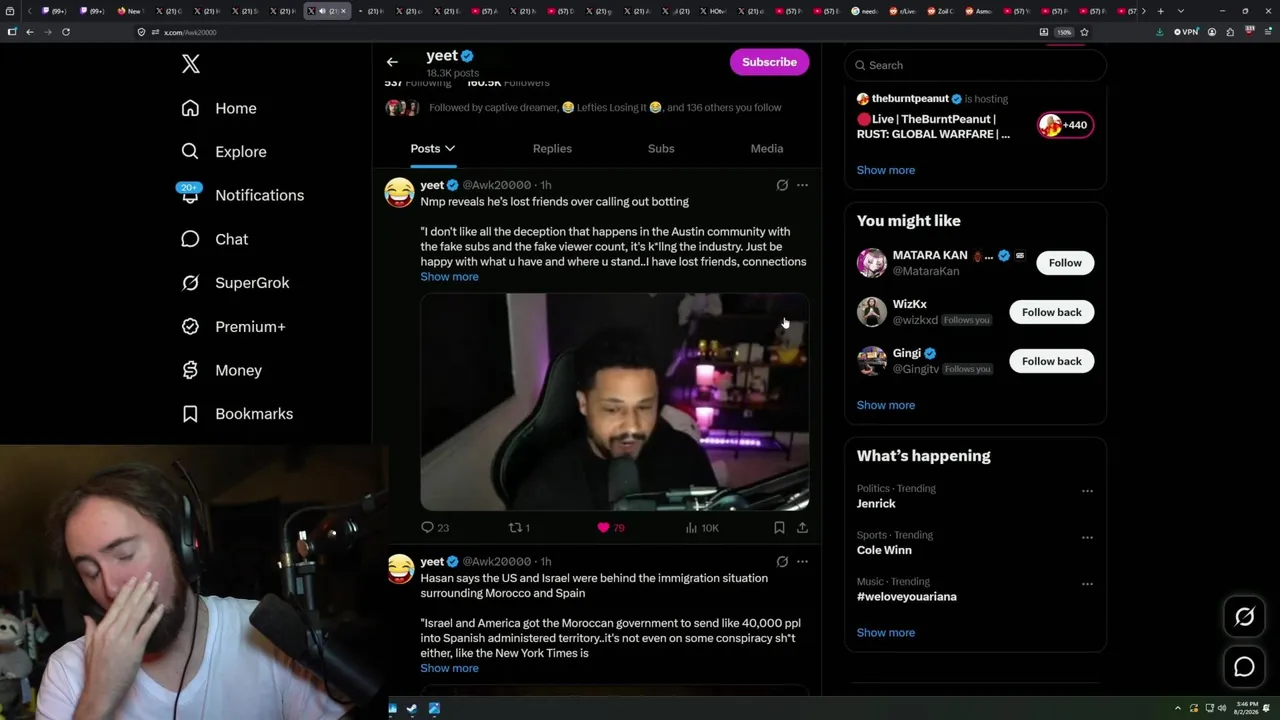The height and width of the screenshot is (720, 1280).
Task: Show more live spaces under TheBurntPeanut
Action: [885, 170]
